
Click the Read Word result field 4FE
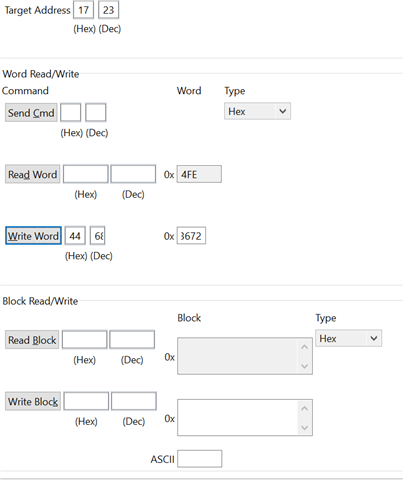[199, 174]
